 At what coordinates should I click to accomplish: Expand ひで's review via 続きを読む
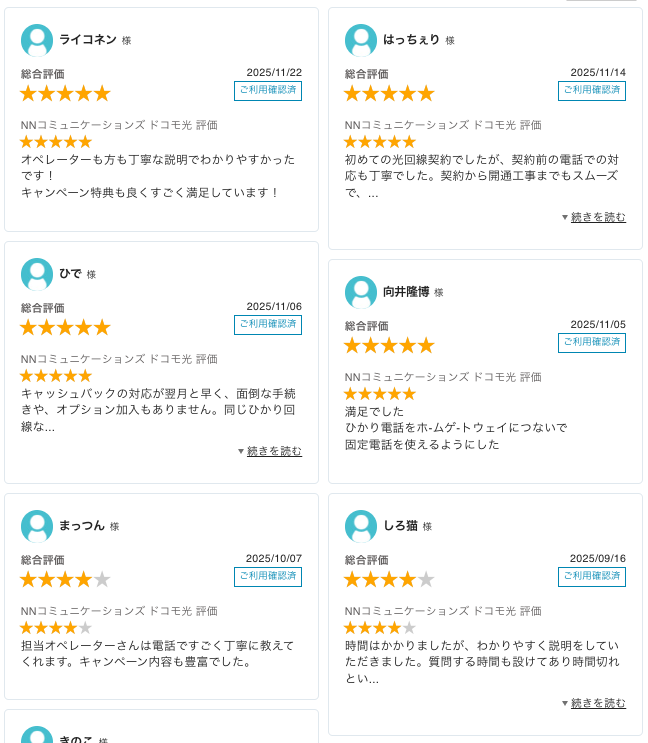coord(274,451)
